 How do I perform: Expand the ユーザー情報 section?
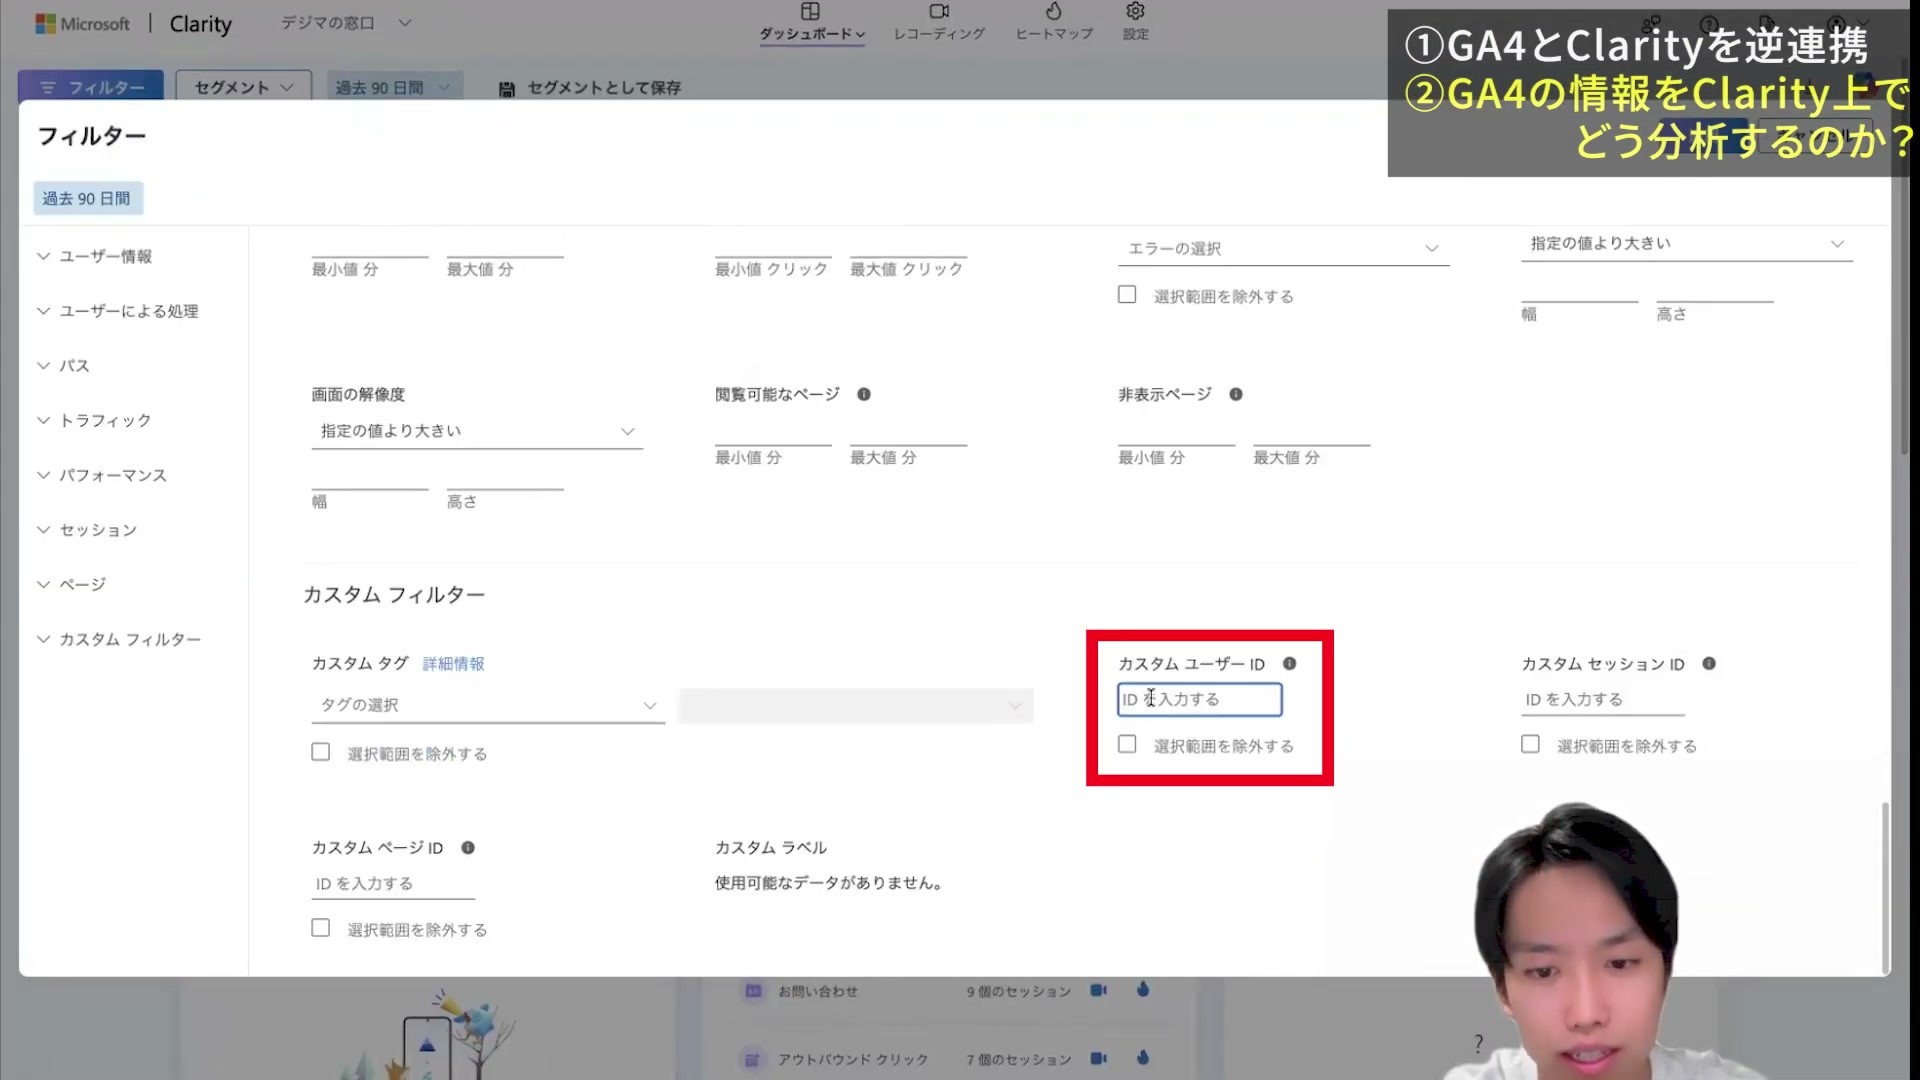click(96, 256)
